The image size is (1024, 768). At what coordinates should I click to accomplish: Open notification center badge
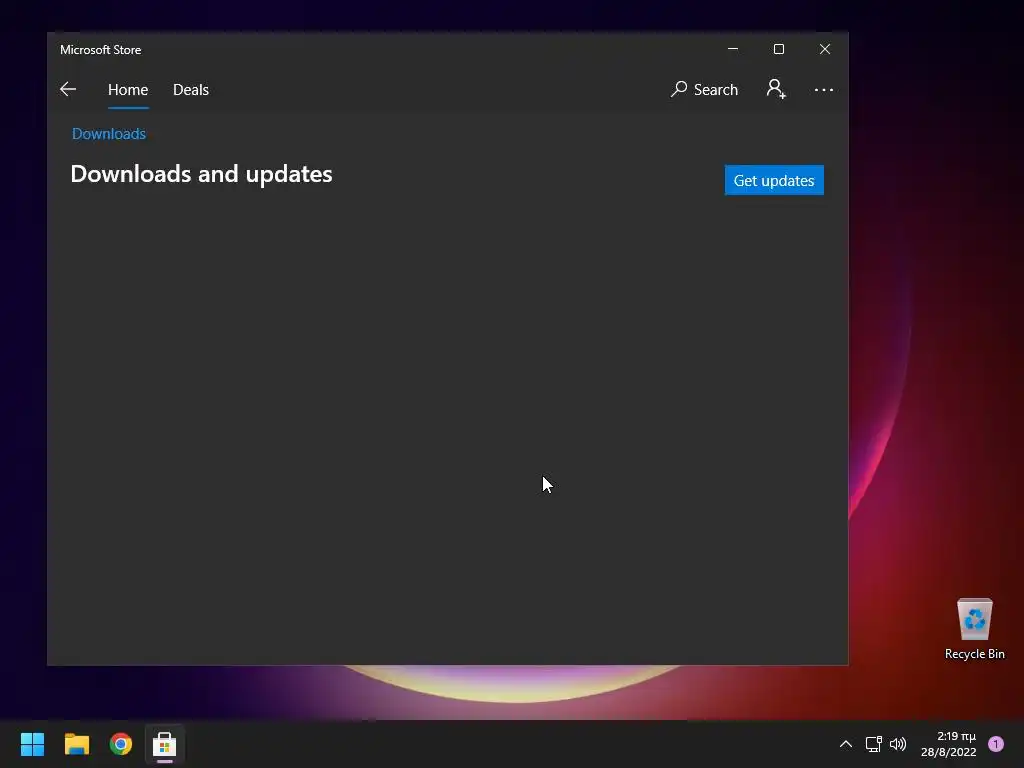pyautogui.click(x=996, y=744)
